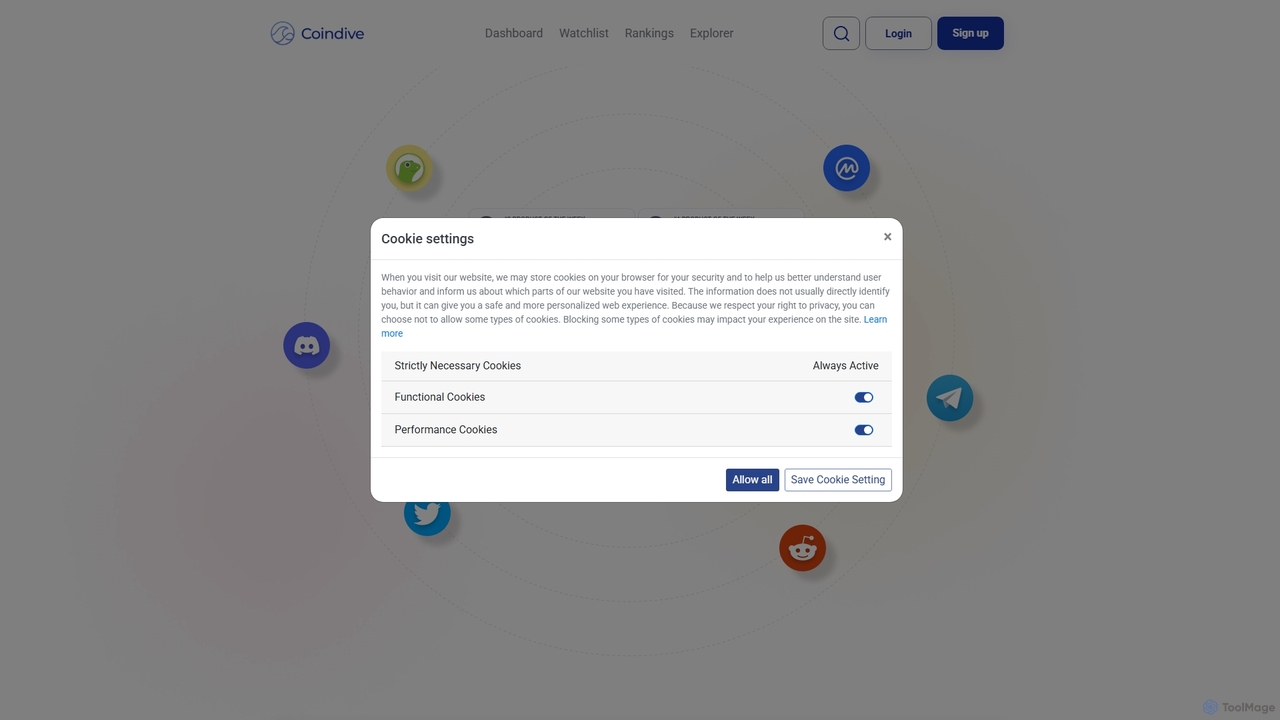The height and width of the screenshot is (720, 1280).
Task: Expand Strictly Necessary Cookies row
Action: (x=636, y=366)
